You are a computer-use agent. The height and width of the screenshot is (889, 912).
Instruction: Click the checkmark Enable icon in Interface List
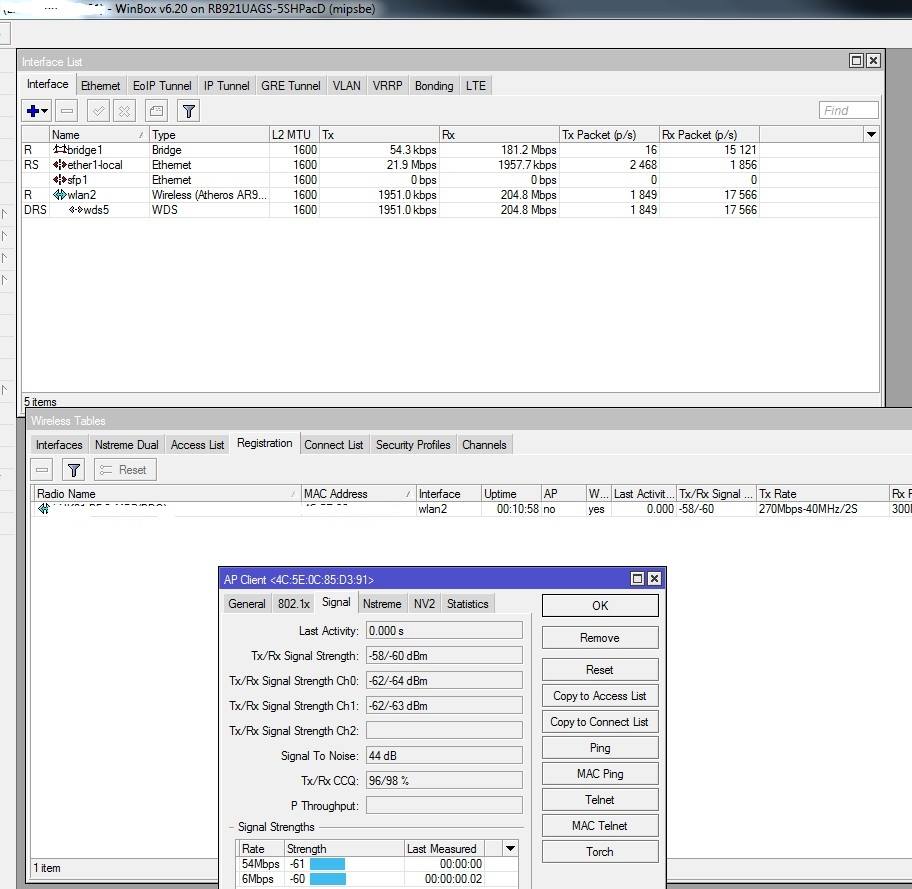pos(98,111)
